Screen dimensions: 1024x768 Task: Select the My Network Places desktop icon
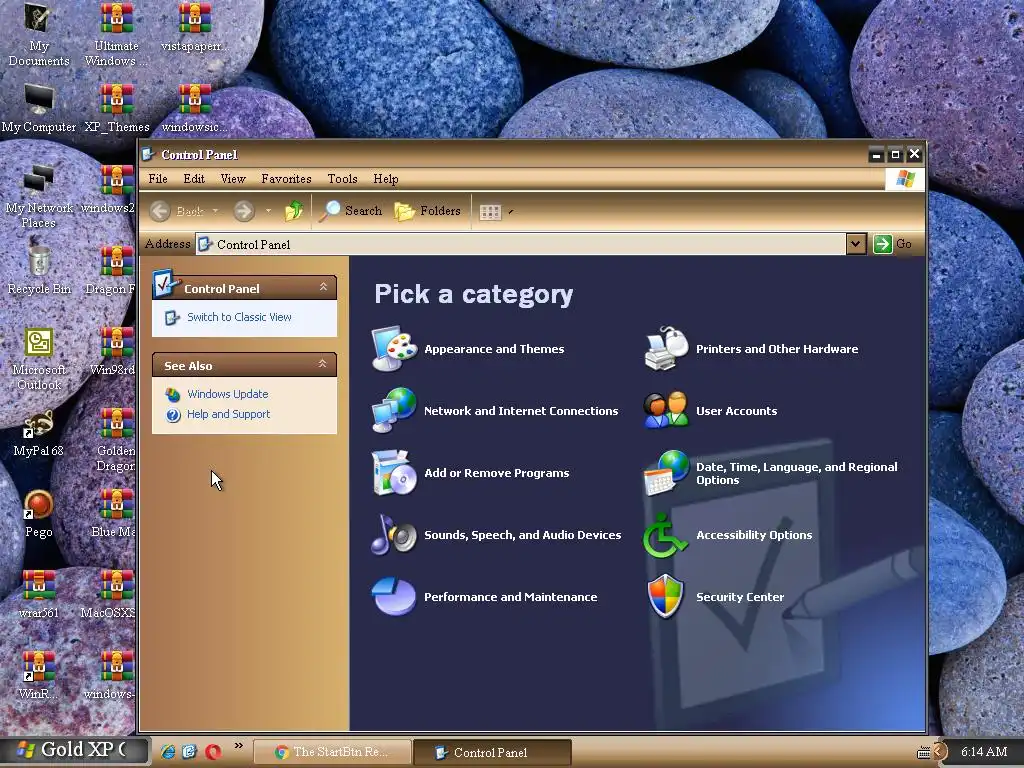[x=39, y=197]
